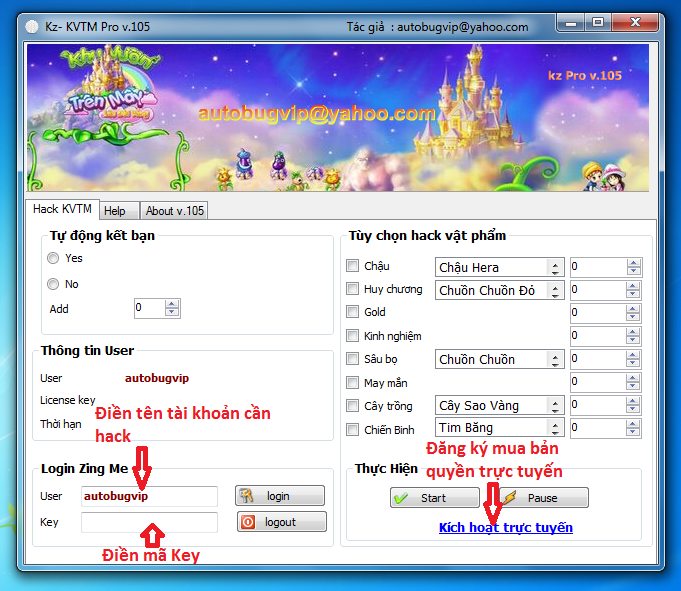The height and width of the screenshot is (591, 681).
Task: Click the Chậu quantity stepper arrows
Action: click(633, 267)
